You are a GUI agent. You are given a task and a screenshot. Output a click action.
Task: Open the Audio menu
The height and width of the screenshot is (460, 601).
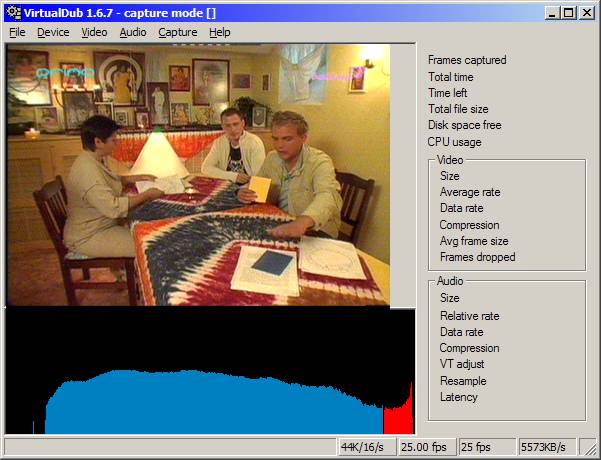point(132,32)
